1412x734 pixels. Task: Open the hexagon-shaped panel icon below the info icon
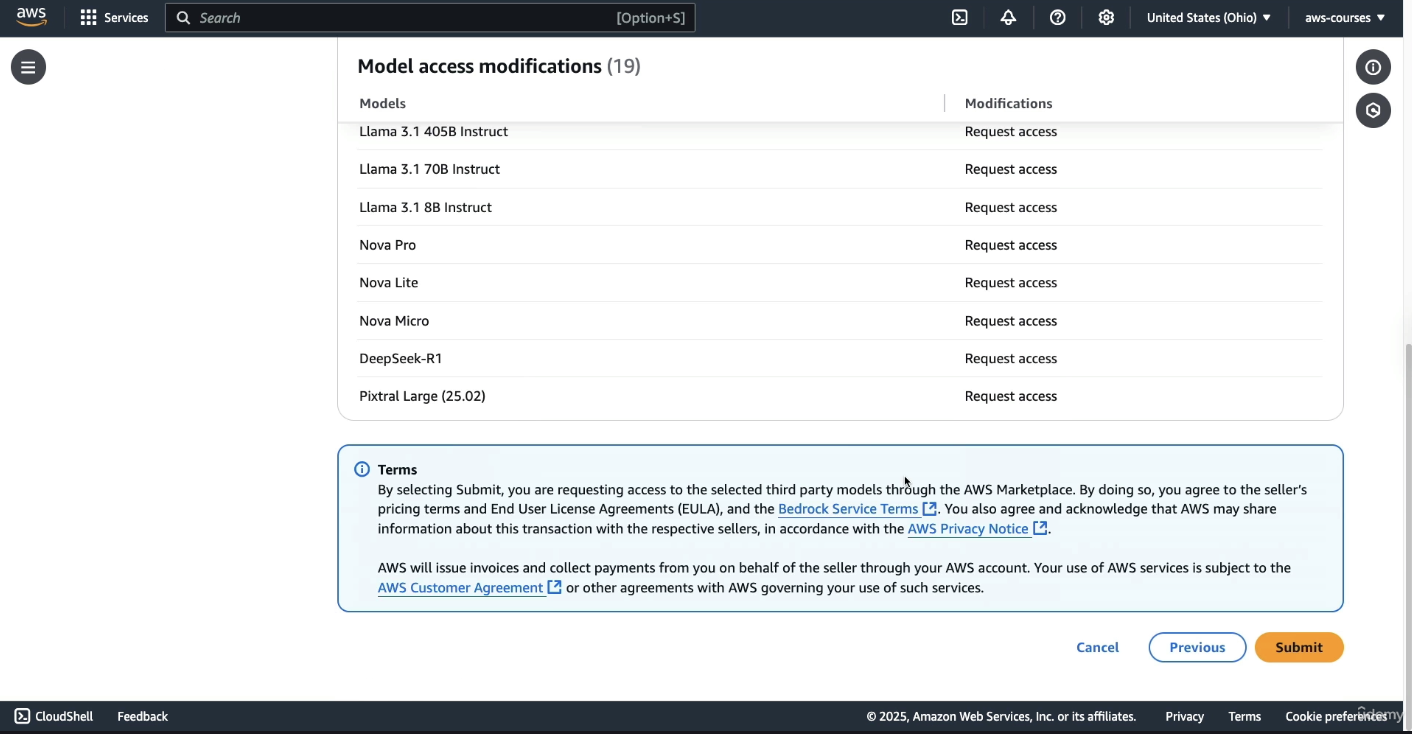1373,111
